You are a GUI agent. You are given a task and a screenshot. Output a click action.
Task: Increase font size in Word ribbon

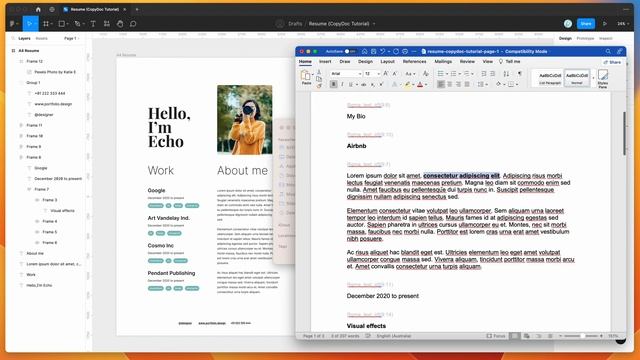click(386, 73)
